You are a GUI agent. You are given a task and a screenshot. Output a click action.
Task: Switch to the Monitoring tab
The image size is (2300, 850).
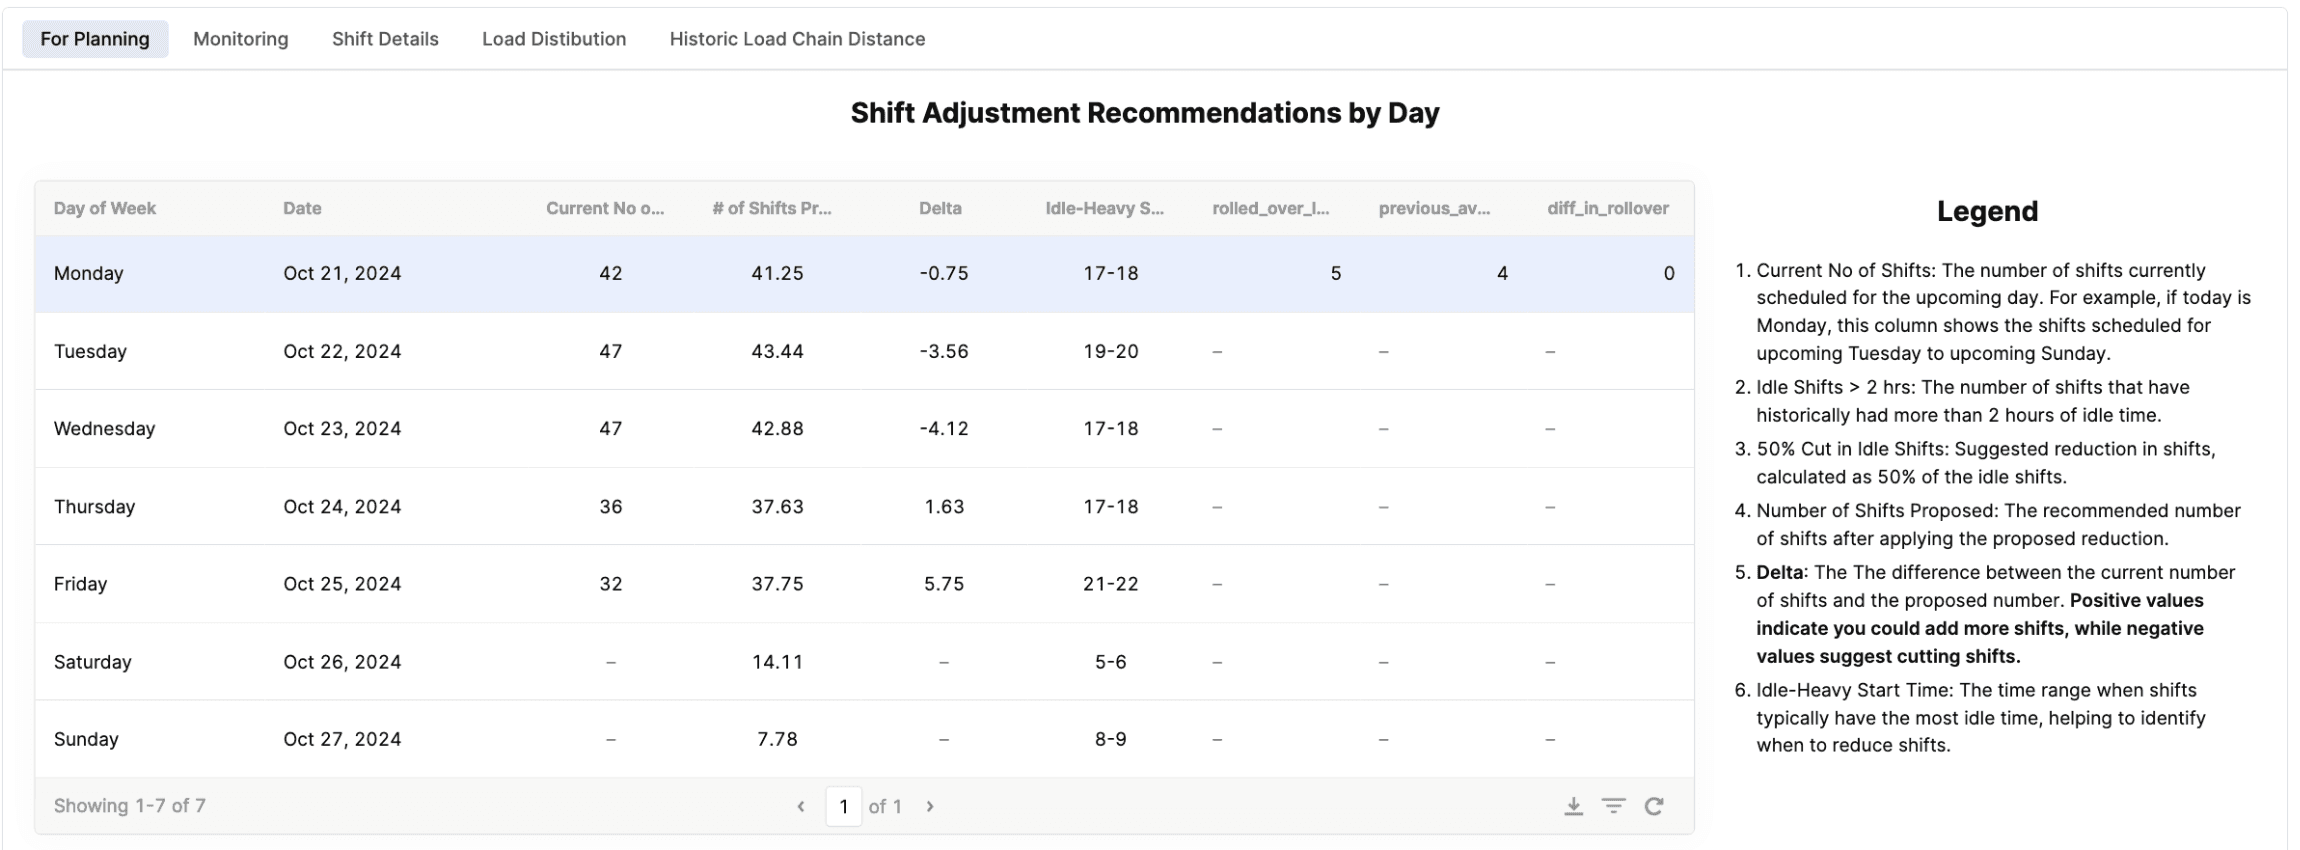[241, 39]
